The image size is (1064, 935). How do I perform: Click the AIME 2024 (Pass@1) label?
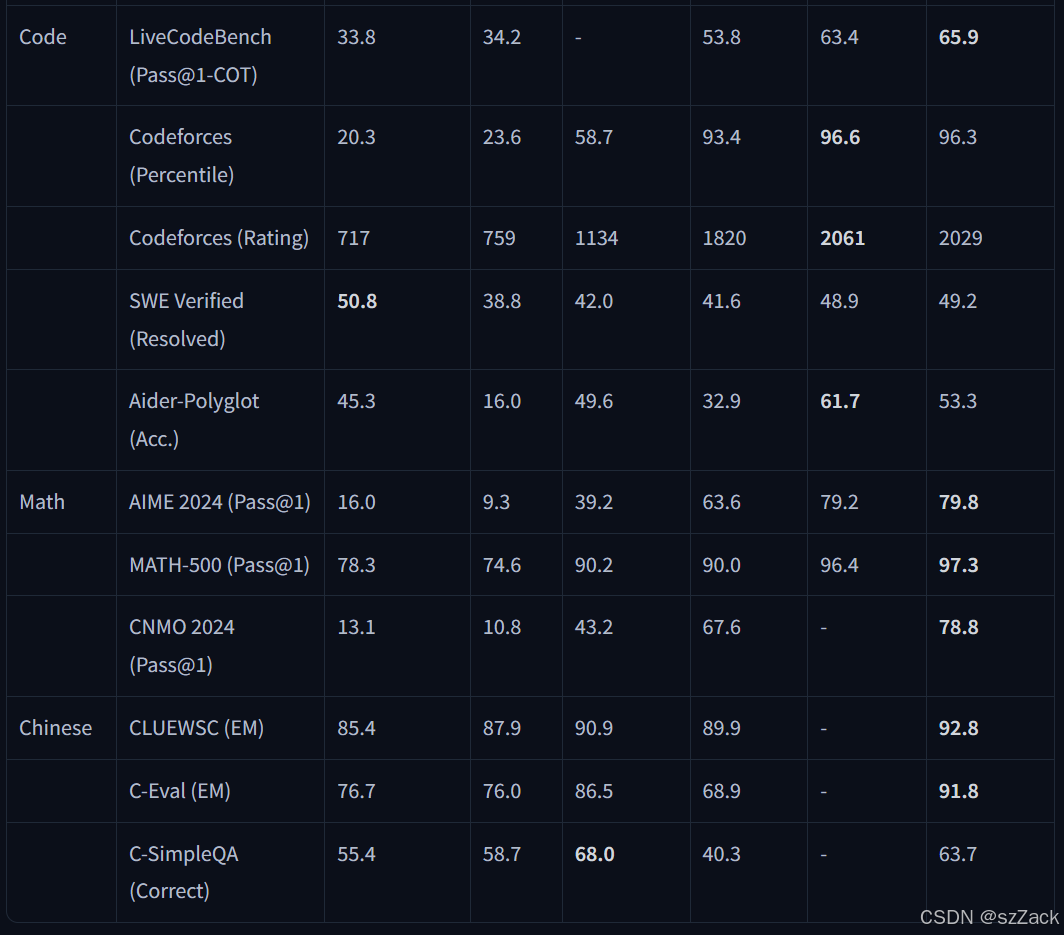coord(220,501)
